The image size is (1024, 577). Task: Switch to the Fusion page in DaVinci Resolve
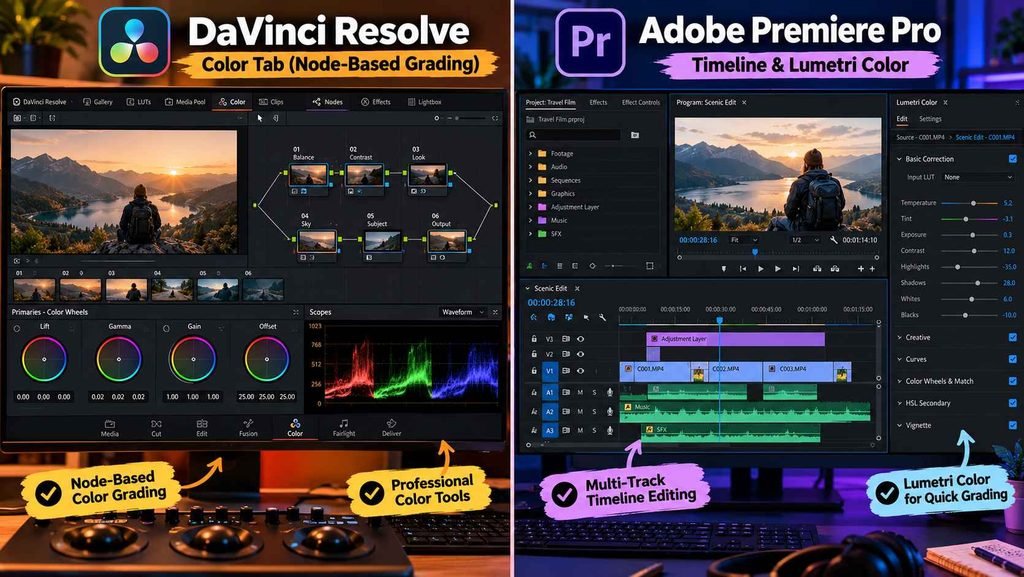(248, 428)
